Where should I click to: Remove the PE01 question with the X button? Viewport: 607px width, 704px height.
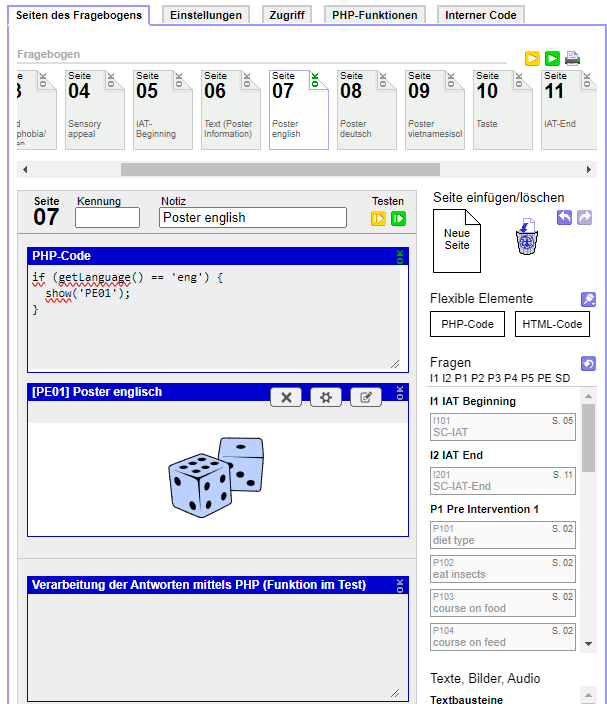(x=286, y=397)
